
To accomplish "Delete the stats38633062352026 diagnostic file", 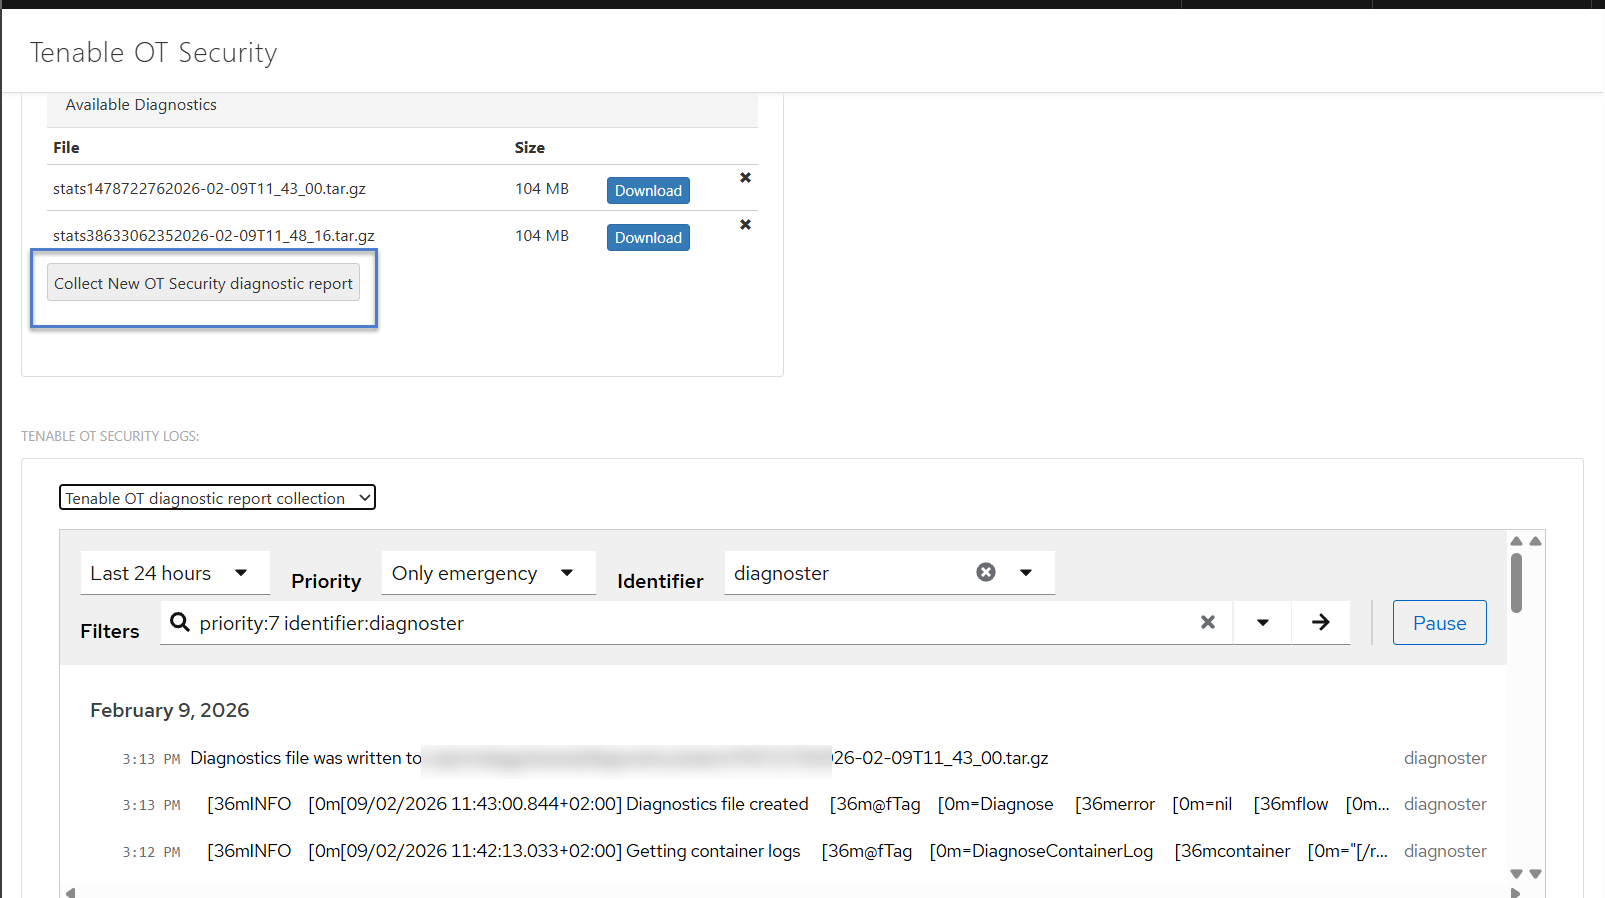I will click(x=745, y=225).
